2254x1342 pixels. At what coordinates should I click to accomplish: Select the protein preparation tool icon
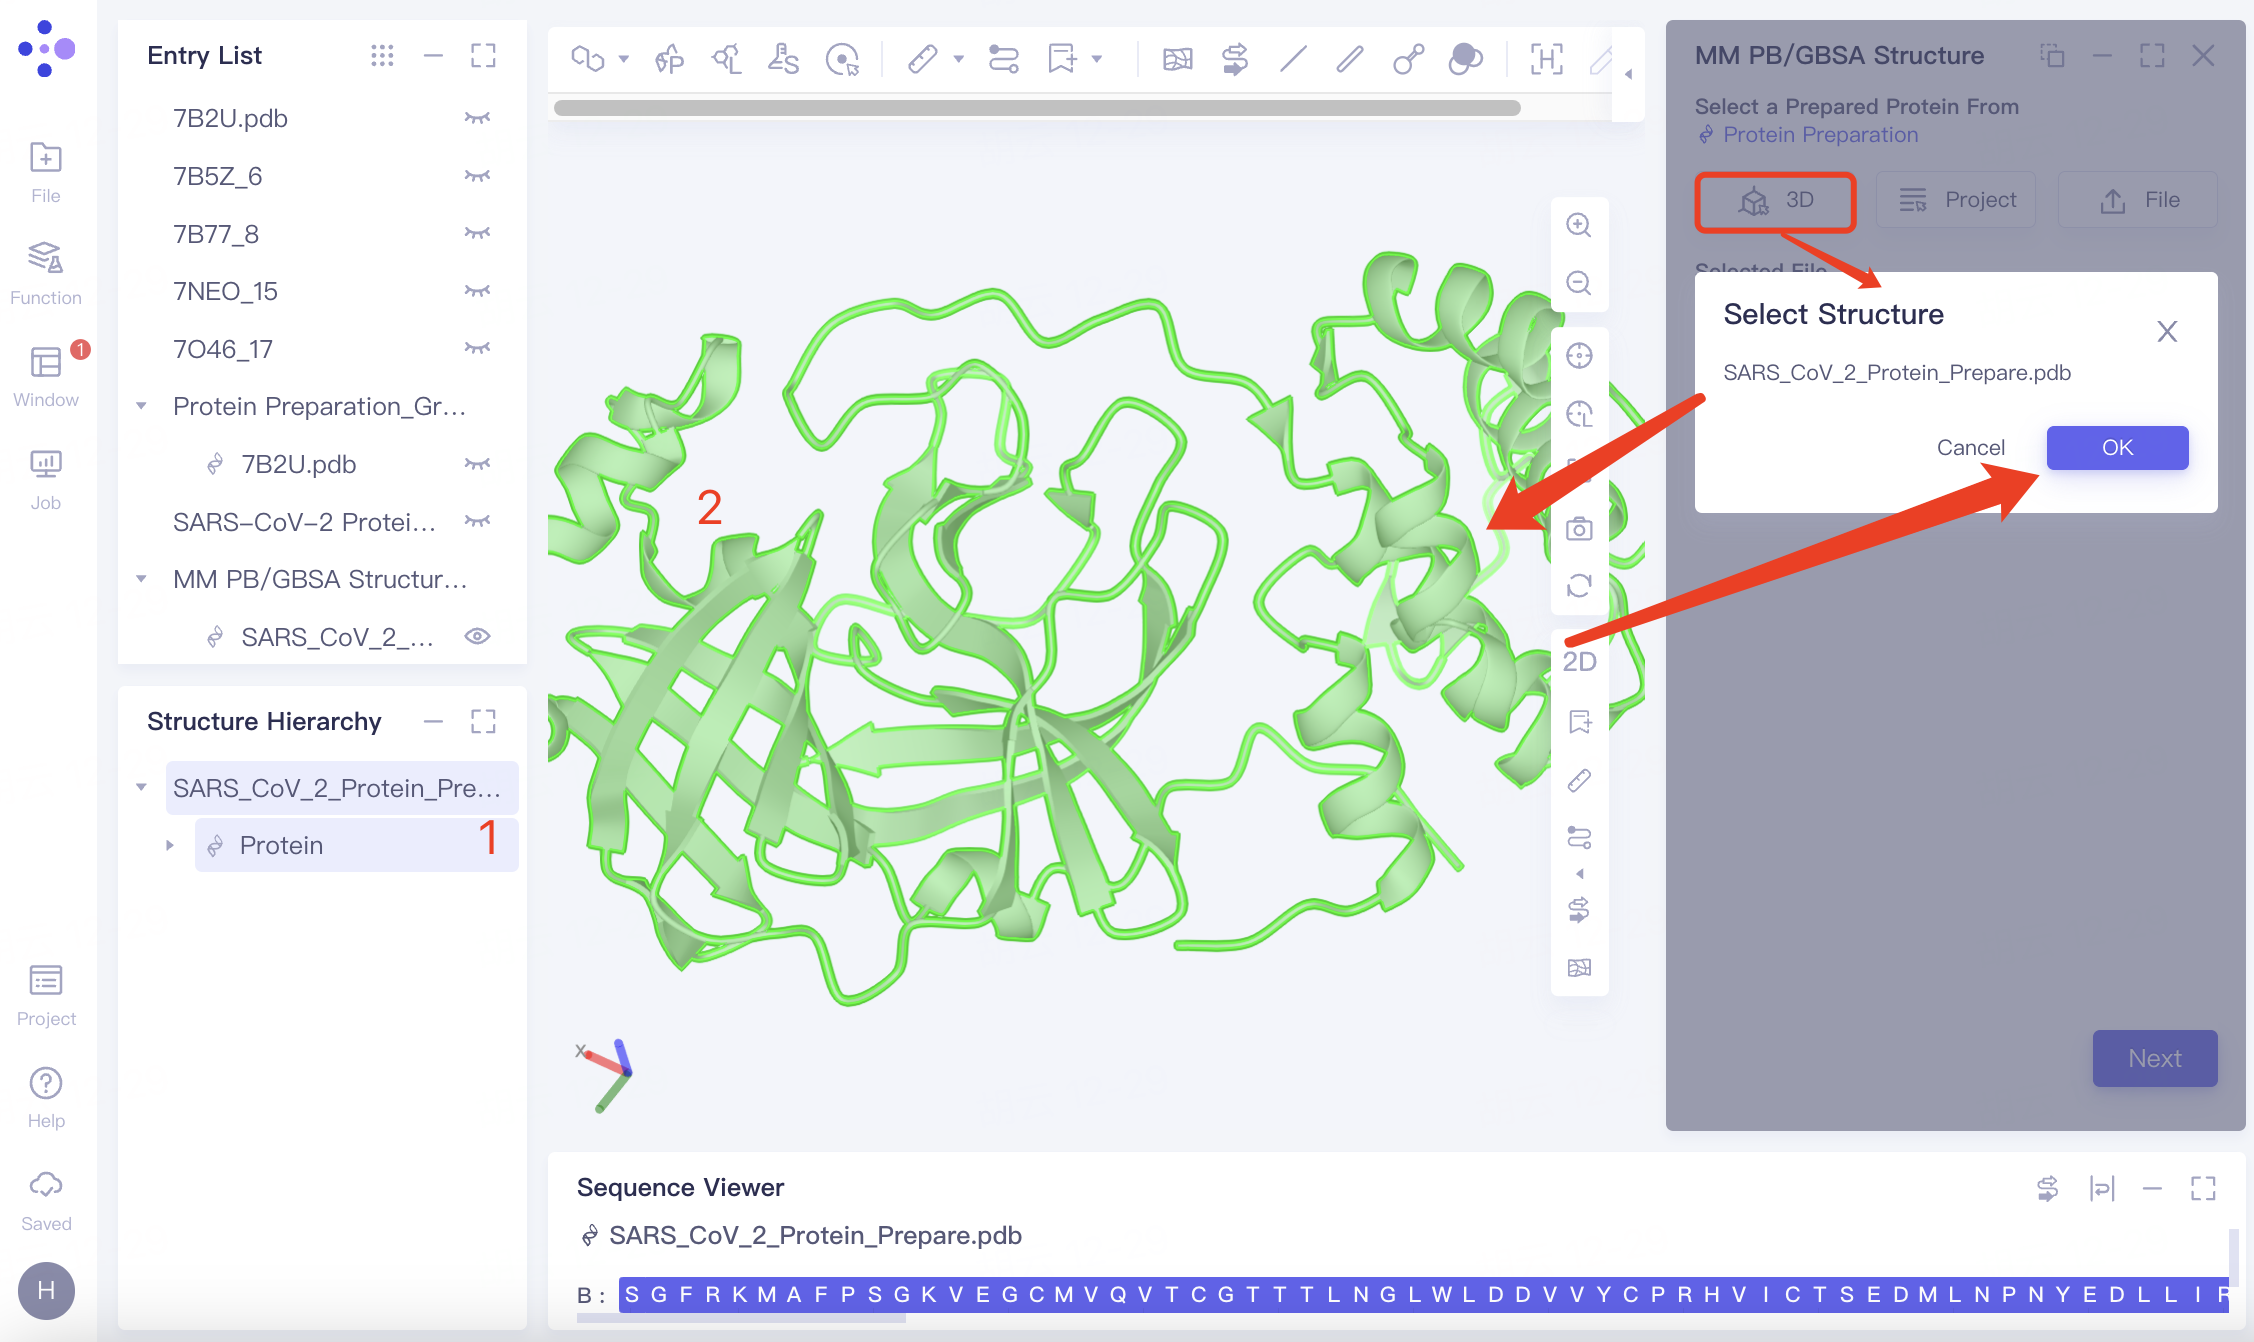tap(670, 60)
